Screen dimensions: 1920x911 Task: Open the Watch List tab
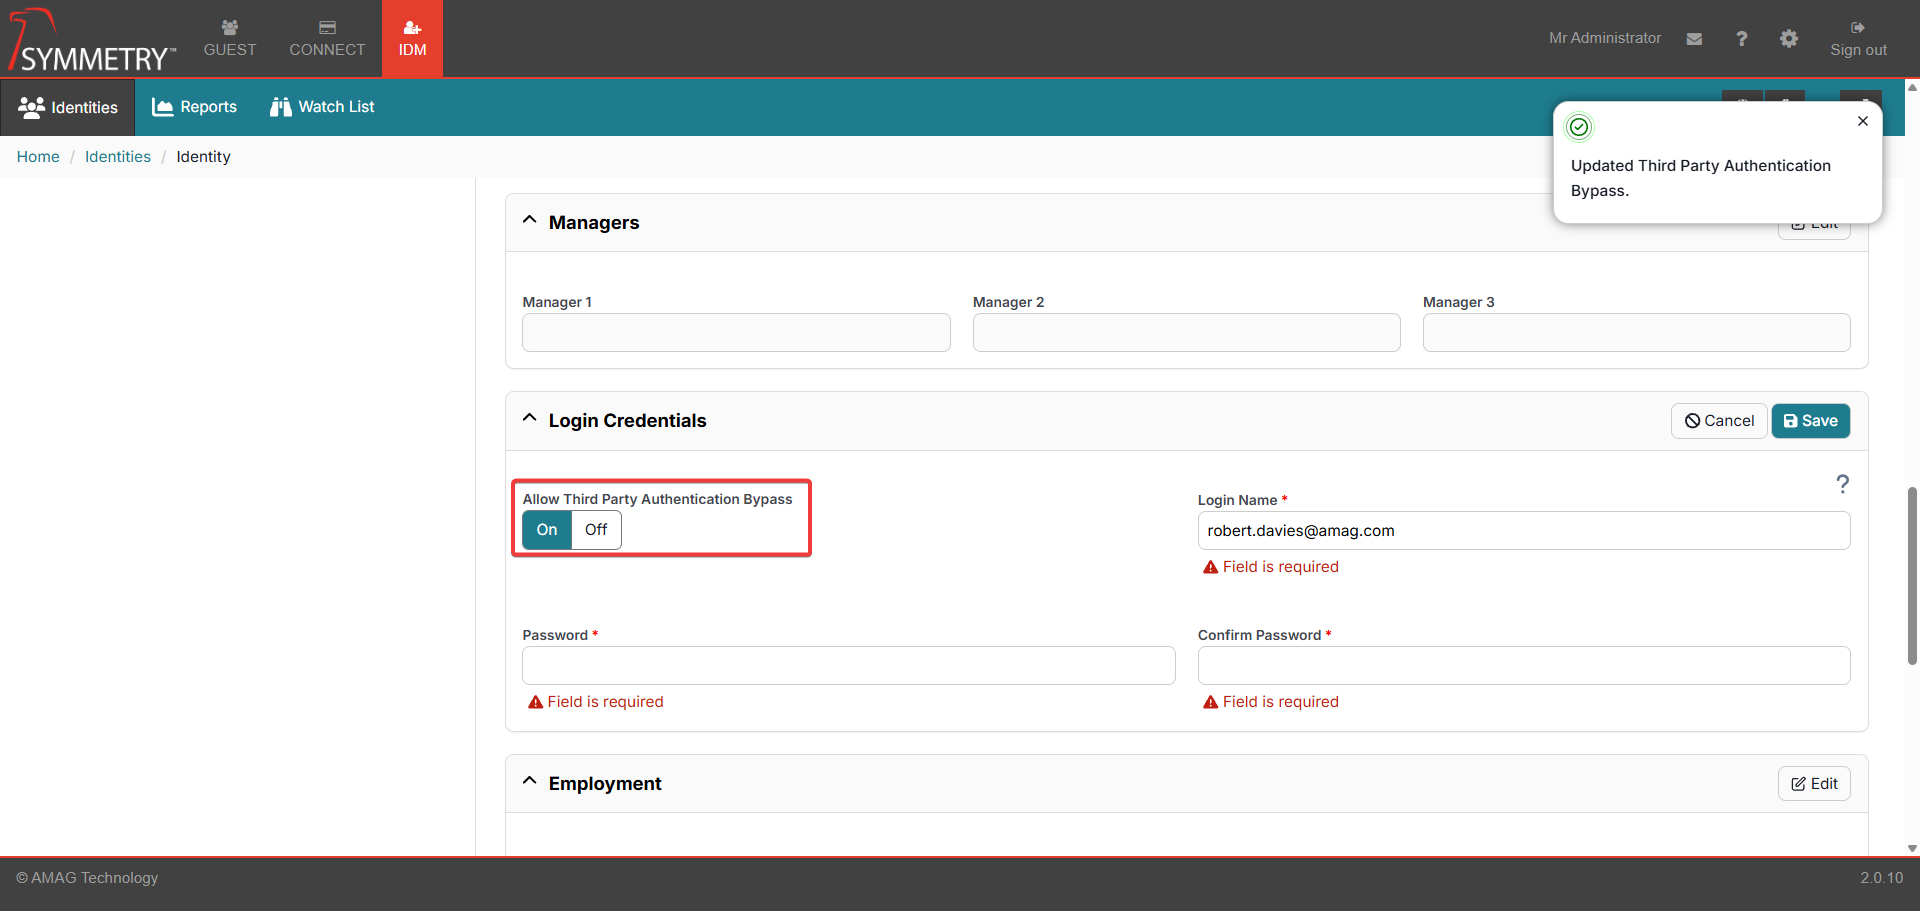(x=322, y=107)
